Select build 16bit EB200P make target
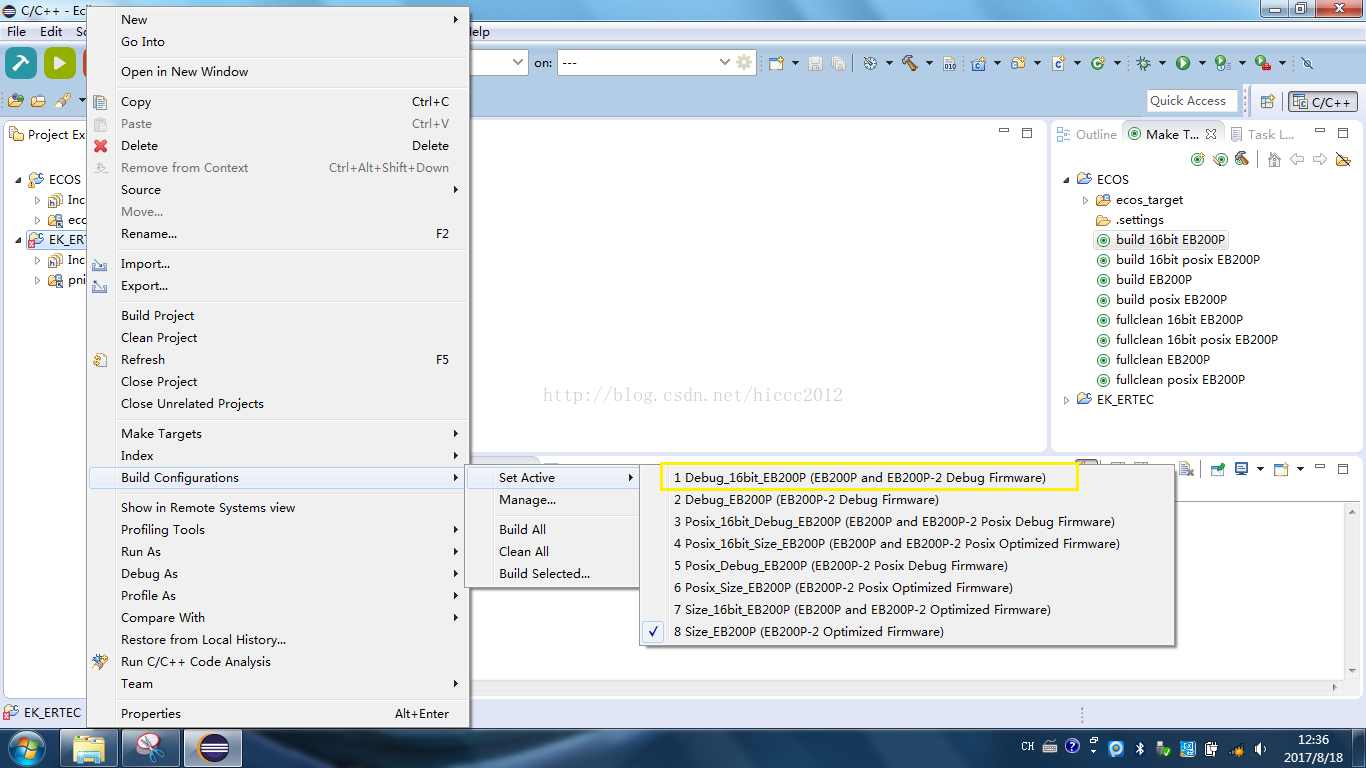This screenshot has height=768, width=1366. click(1161, 239)
